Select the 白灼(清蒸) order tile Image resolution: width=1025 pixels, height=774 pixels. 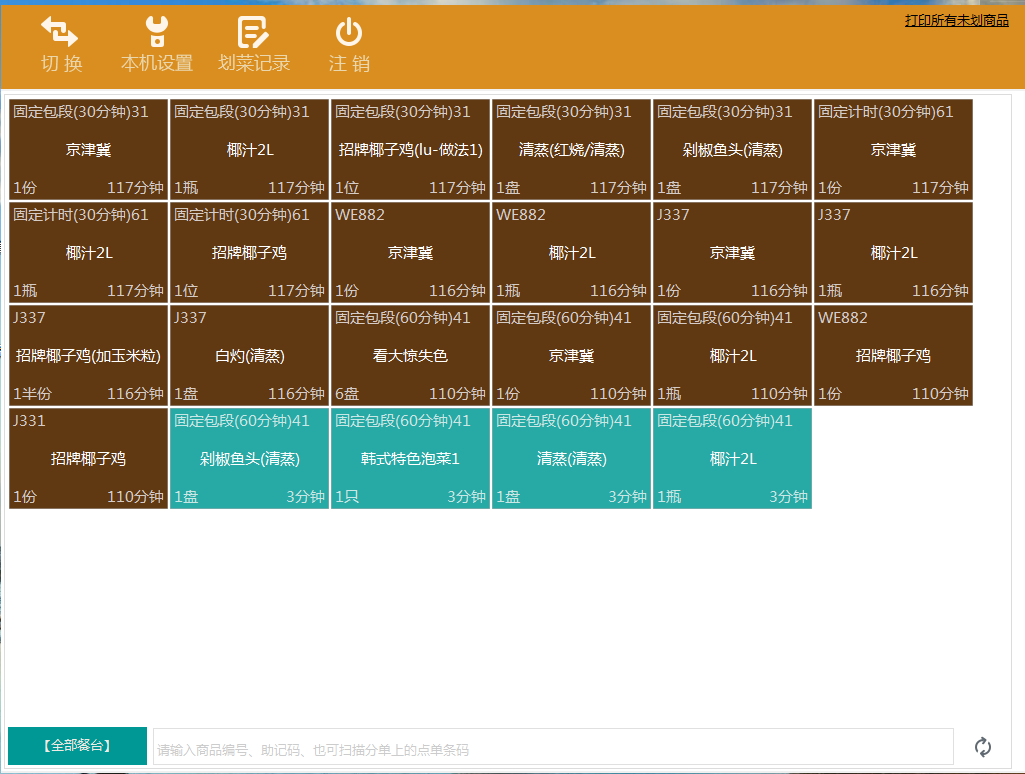pyautogui.click(x=249, y=356)
